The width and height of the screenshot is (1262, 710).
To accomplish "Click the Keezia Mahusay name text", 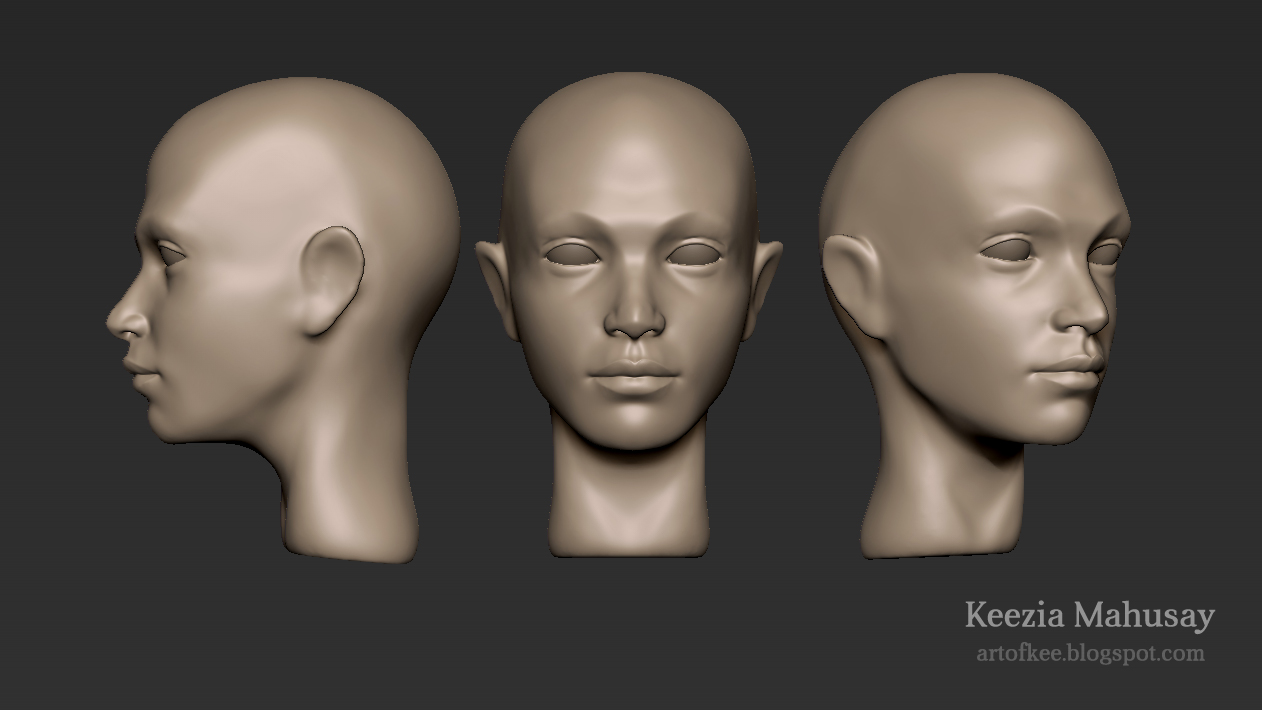I will 1089,615.
